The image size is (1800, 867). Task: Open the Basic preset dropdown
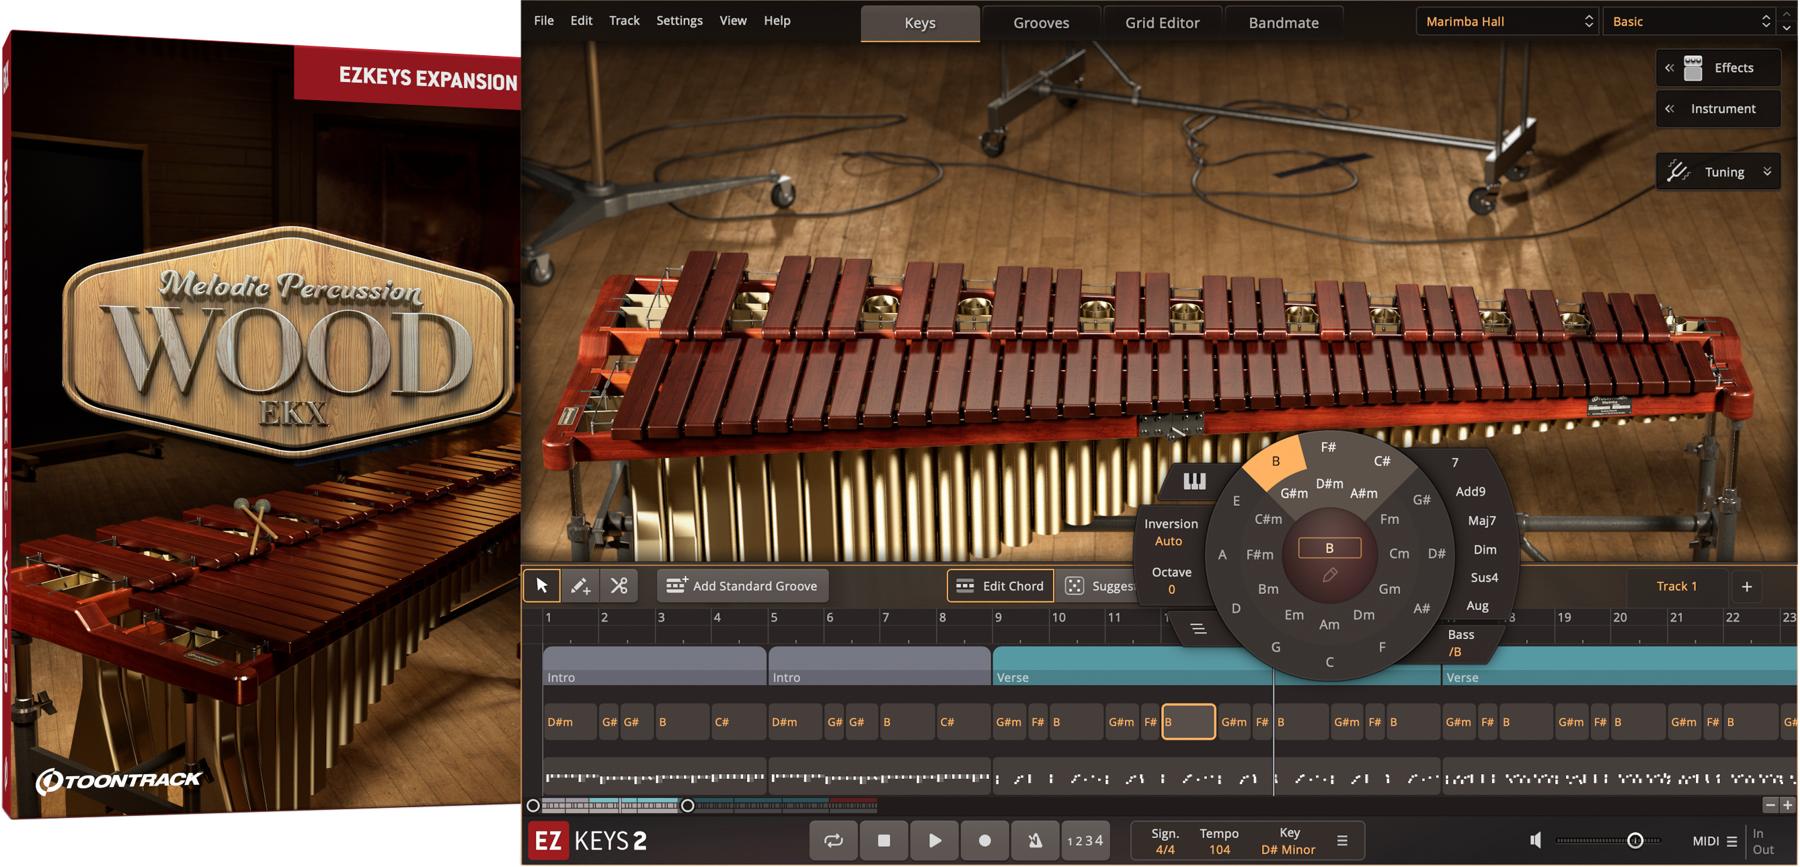(1690, 21)
